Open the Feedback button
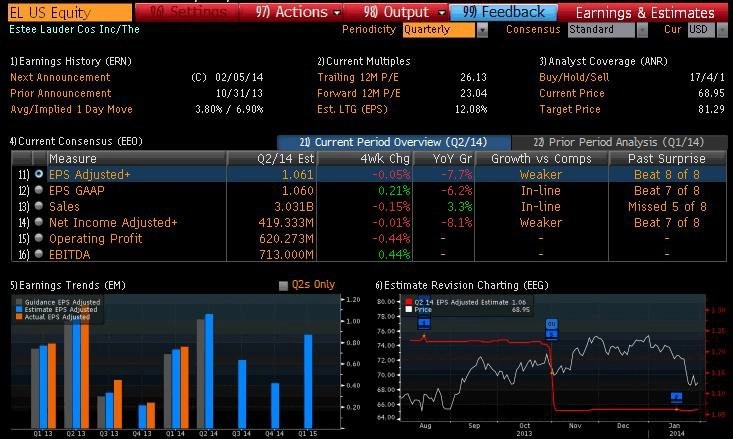 click(503, 12)
